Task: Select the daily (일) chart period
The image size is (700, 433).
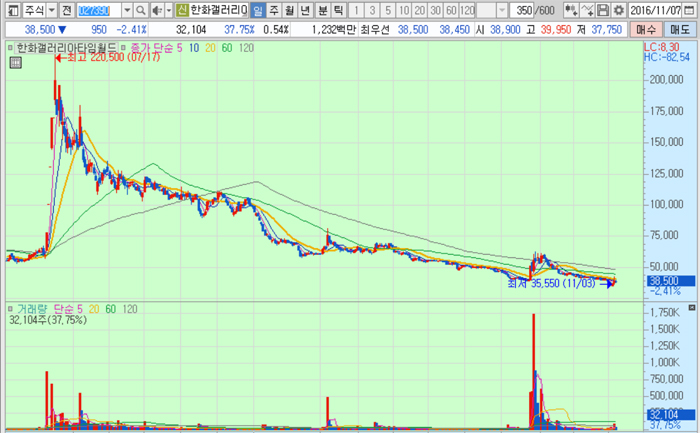Action: [x=258, y=10]
